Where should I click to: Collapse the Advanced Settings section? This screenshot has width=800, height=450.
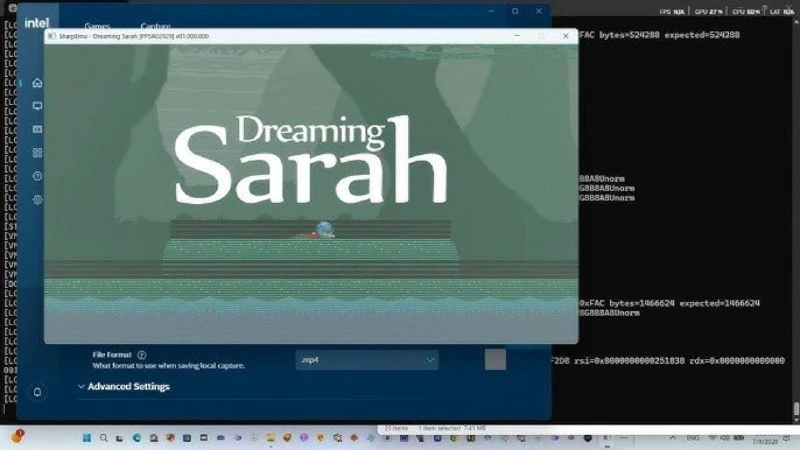(x=124, y=386)
